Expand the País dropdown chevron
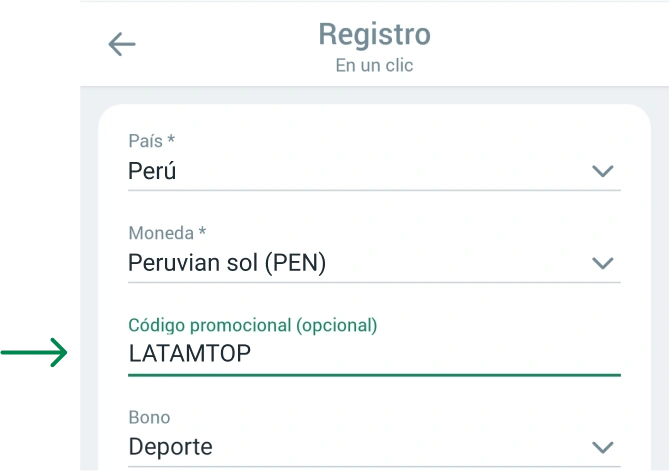Viewport: 669px width, 472px height. [602, 171]
